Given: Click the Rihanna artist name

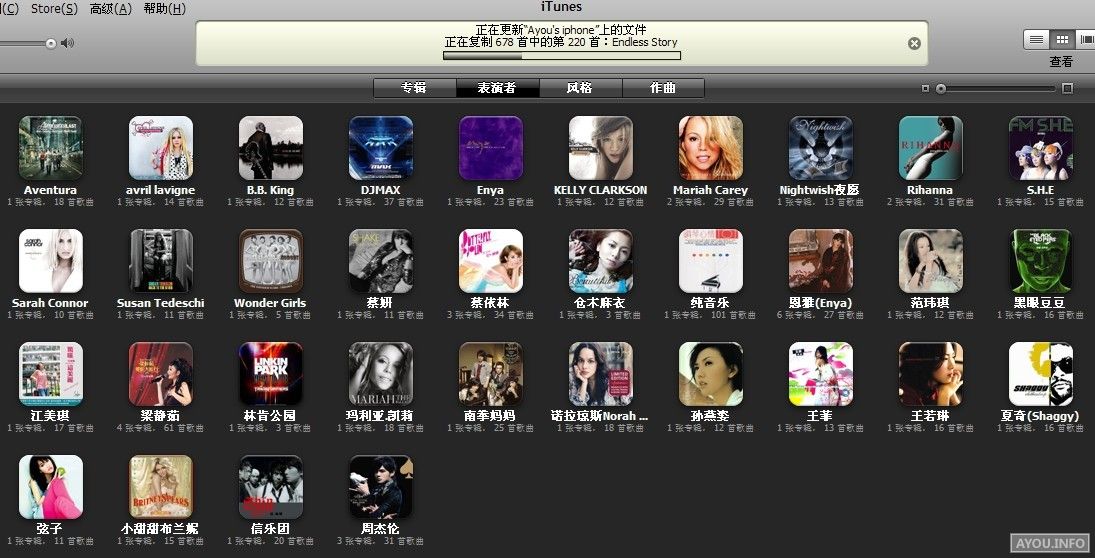Looking at the screenshot, I should pos(930,190).
